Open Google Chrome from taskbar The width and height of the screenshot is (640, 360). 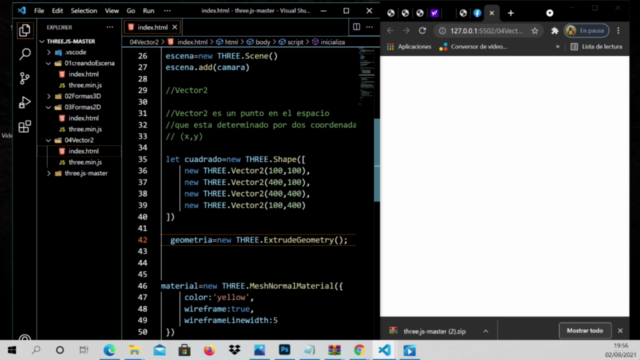359,350
